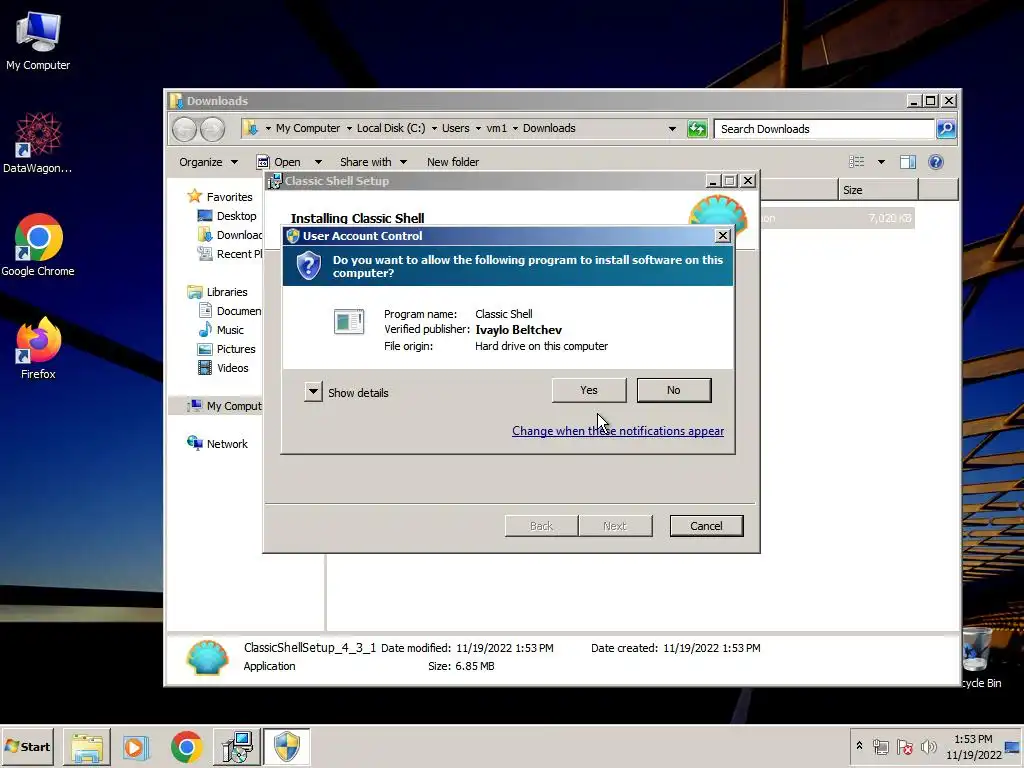Screen dimensions: 1024x768
Task: Open the Recycle Bin icon
Action: click(980, 656)
